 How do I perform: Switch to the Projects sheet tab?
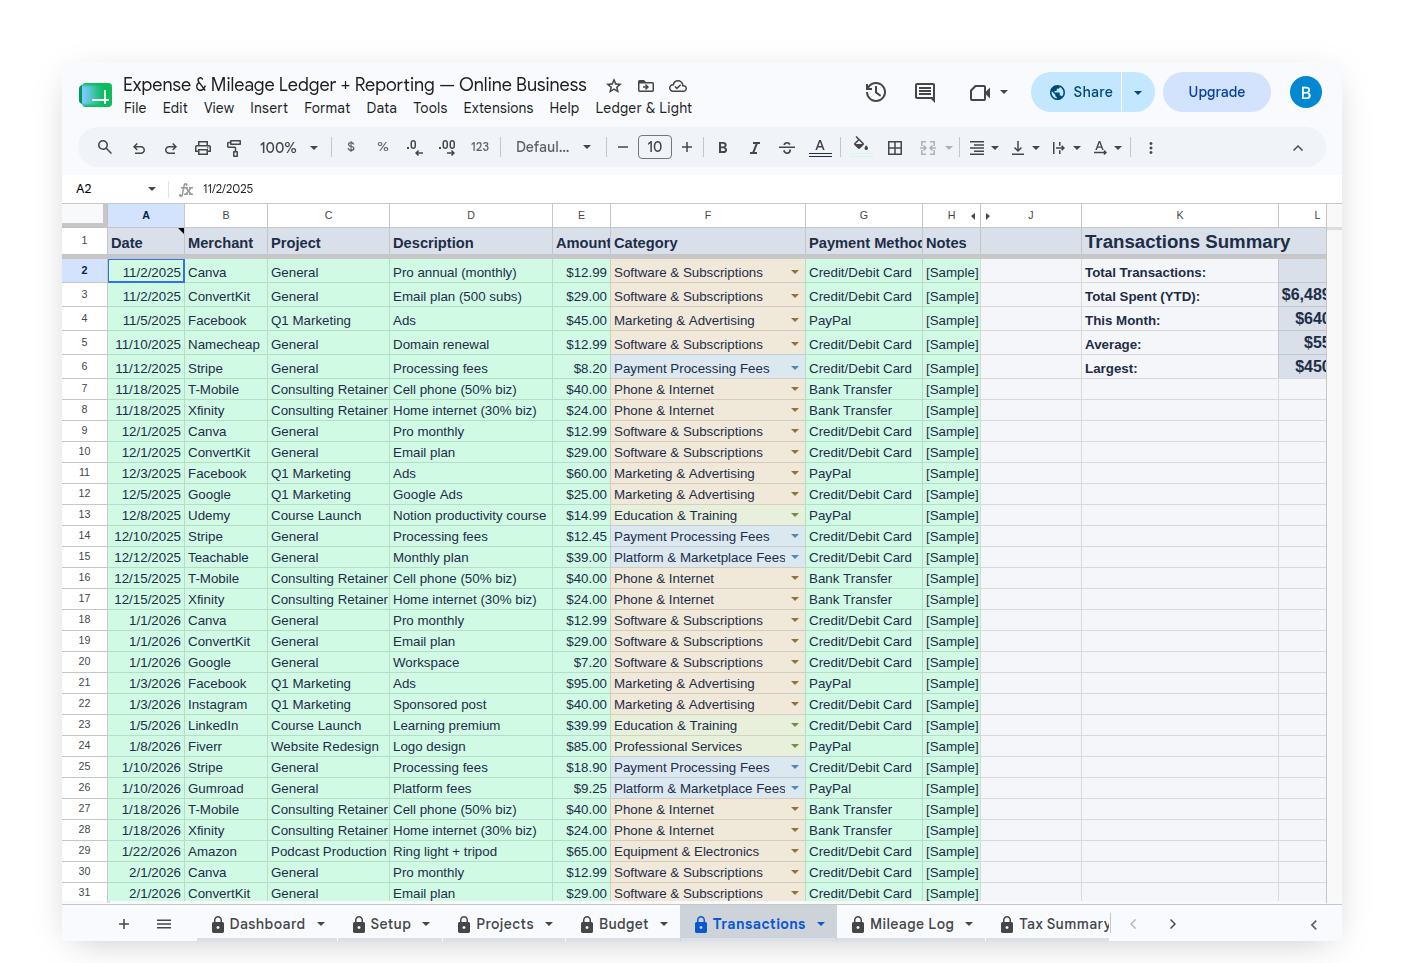coord(505,924)
